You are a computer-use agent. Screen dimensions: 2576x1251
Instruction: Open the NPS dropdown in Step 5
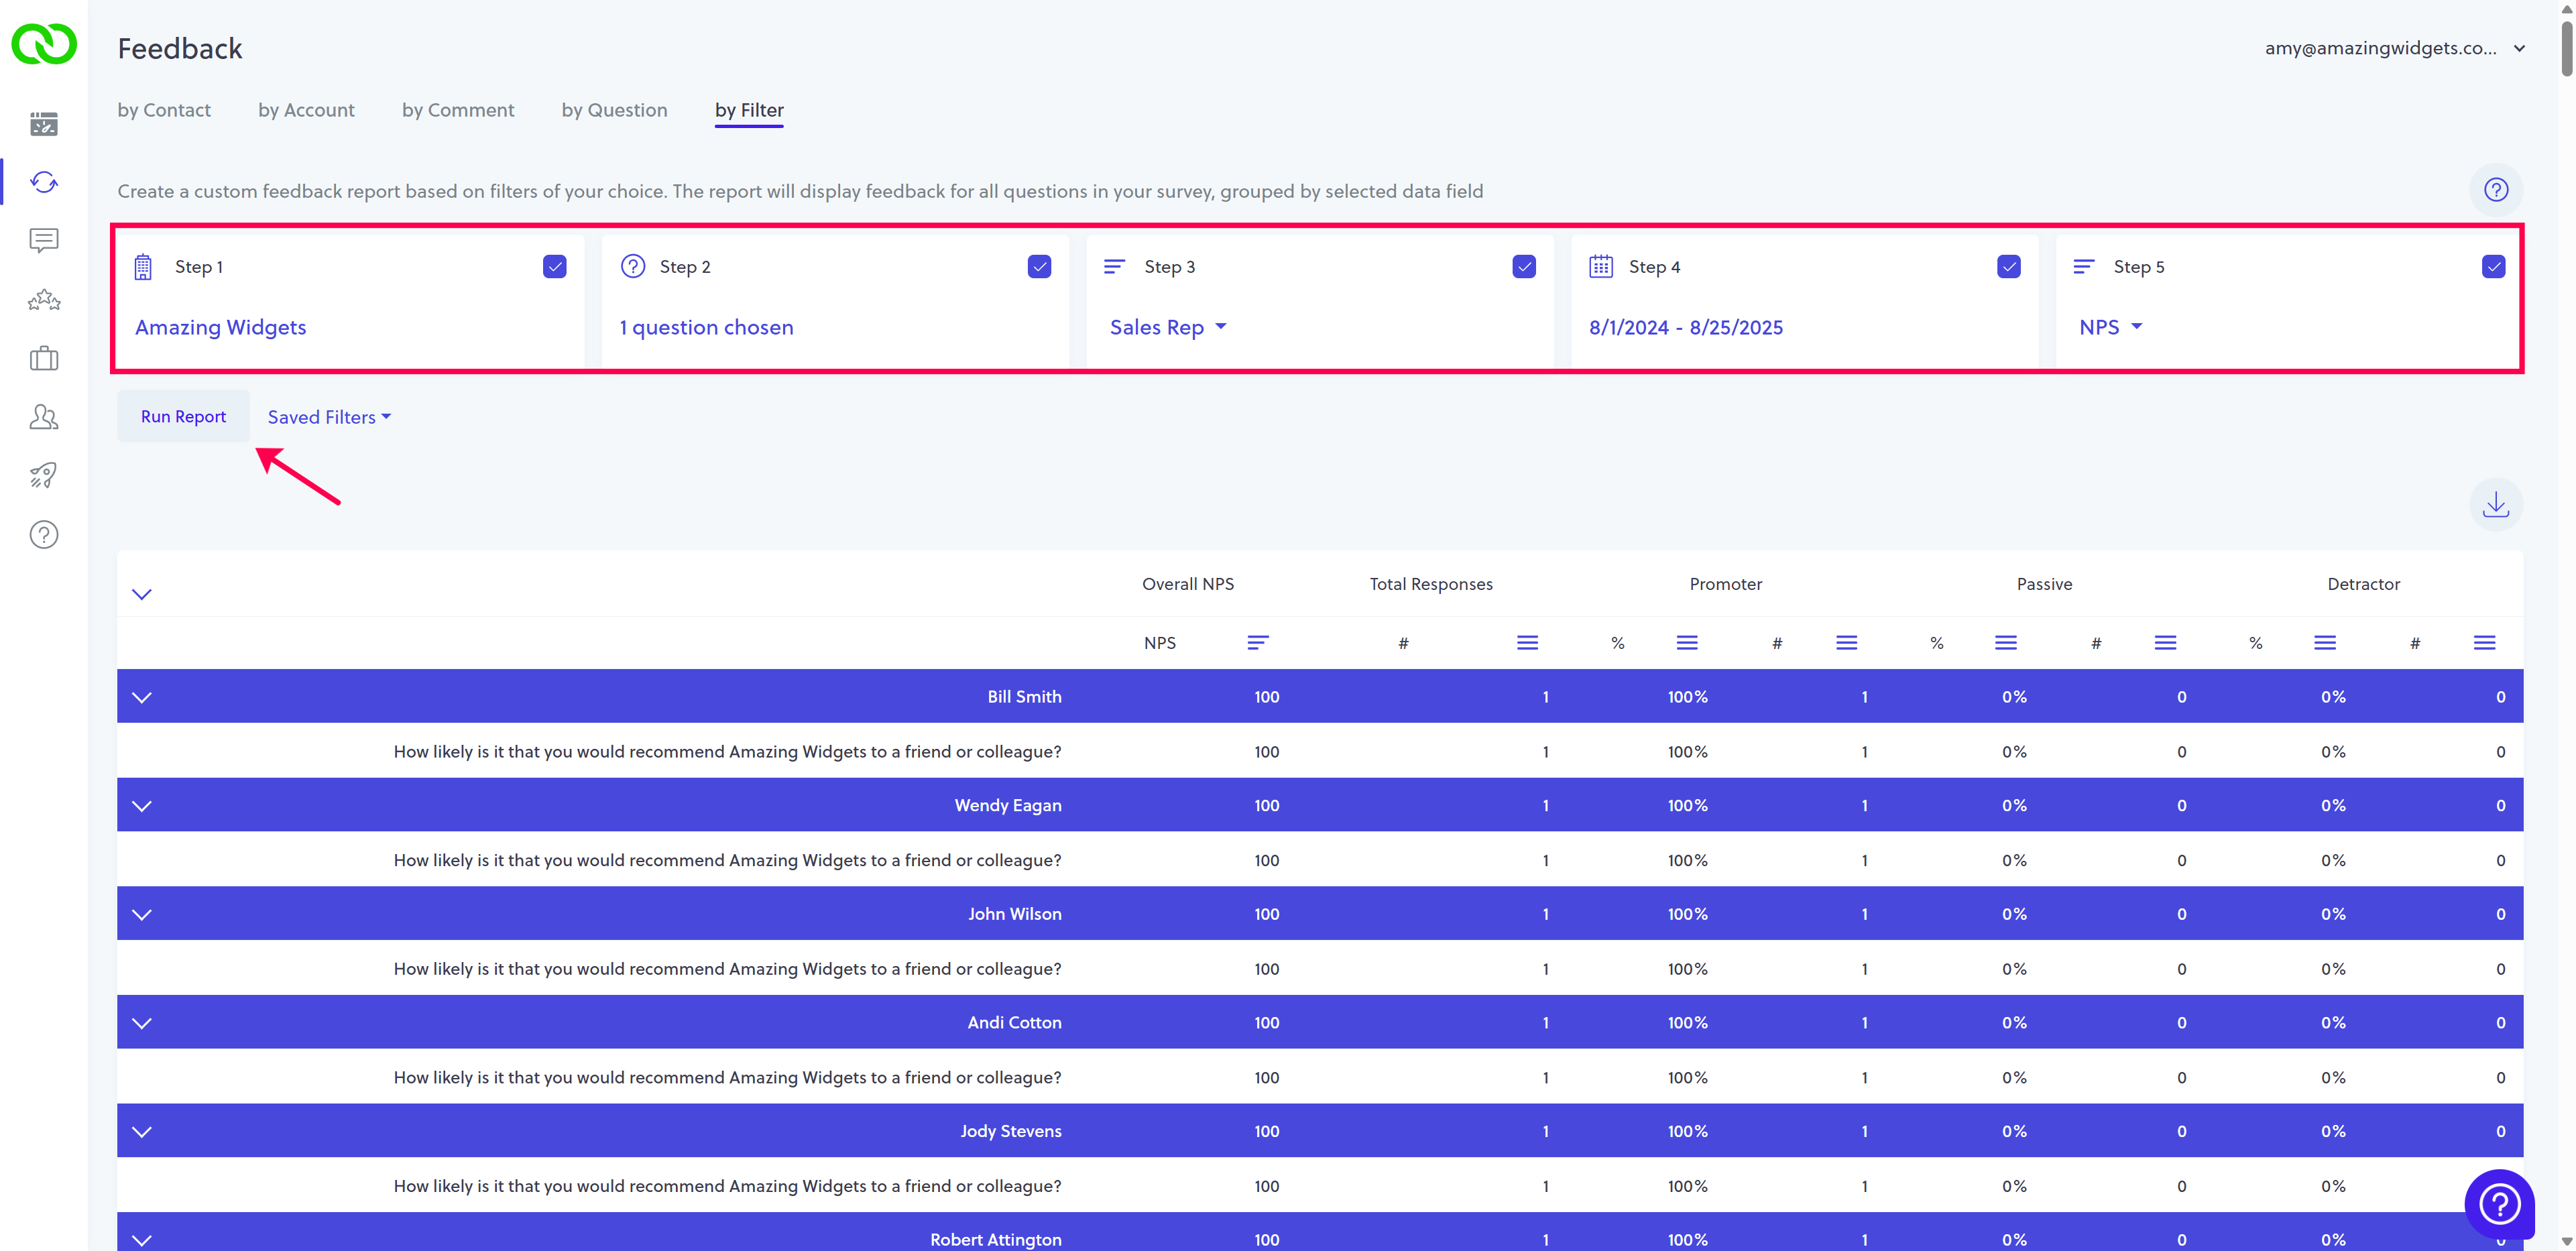(x=2110, y=328)
